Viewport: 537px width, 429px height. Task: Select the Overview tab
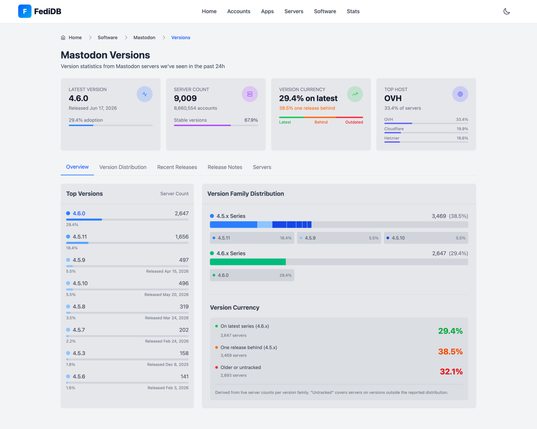(x=77, y=167)
